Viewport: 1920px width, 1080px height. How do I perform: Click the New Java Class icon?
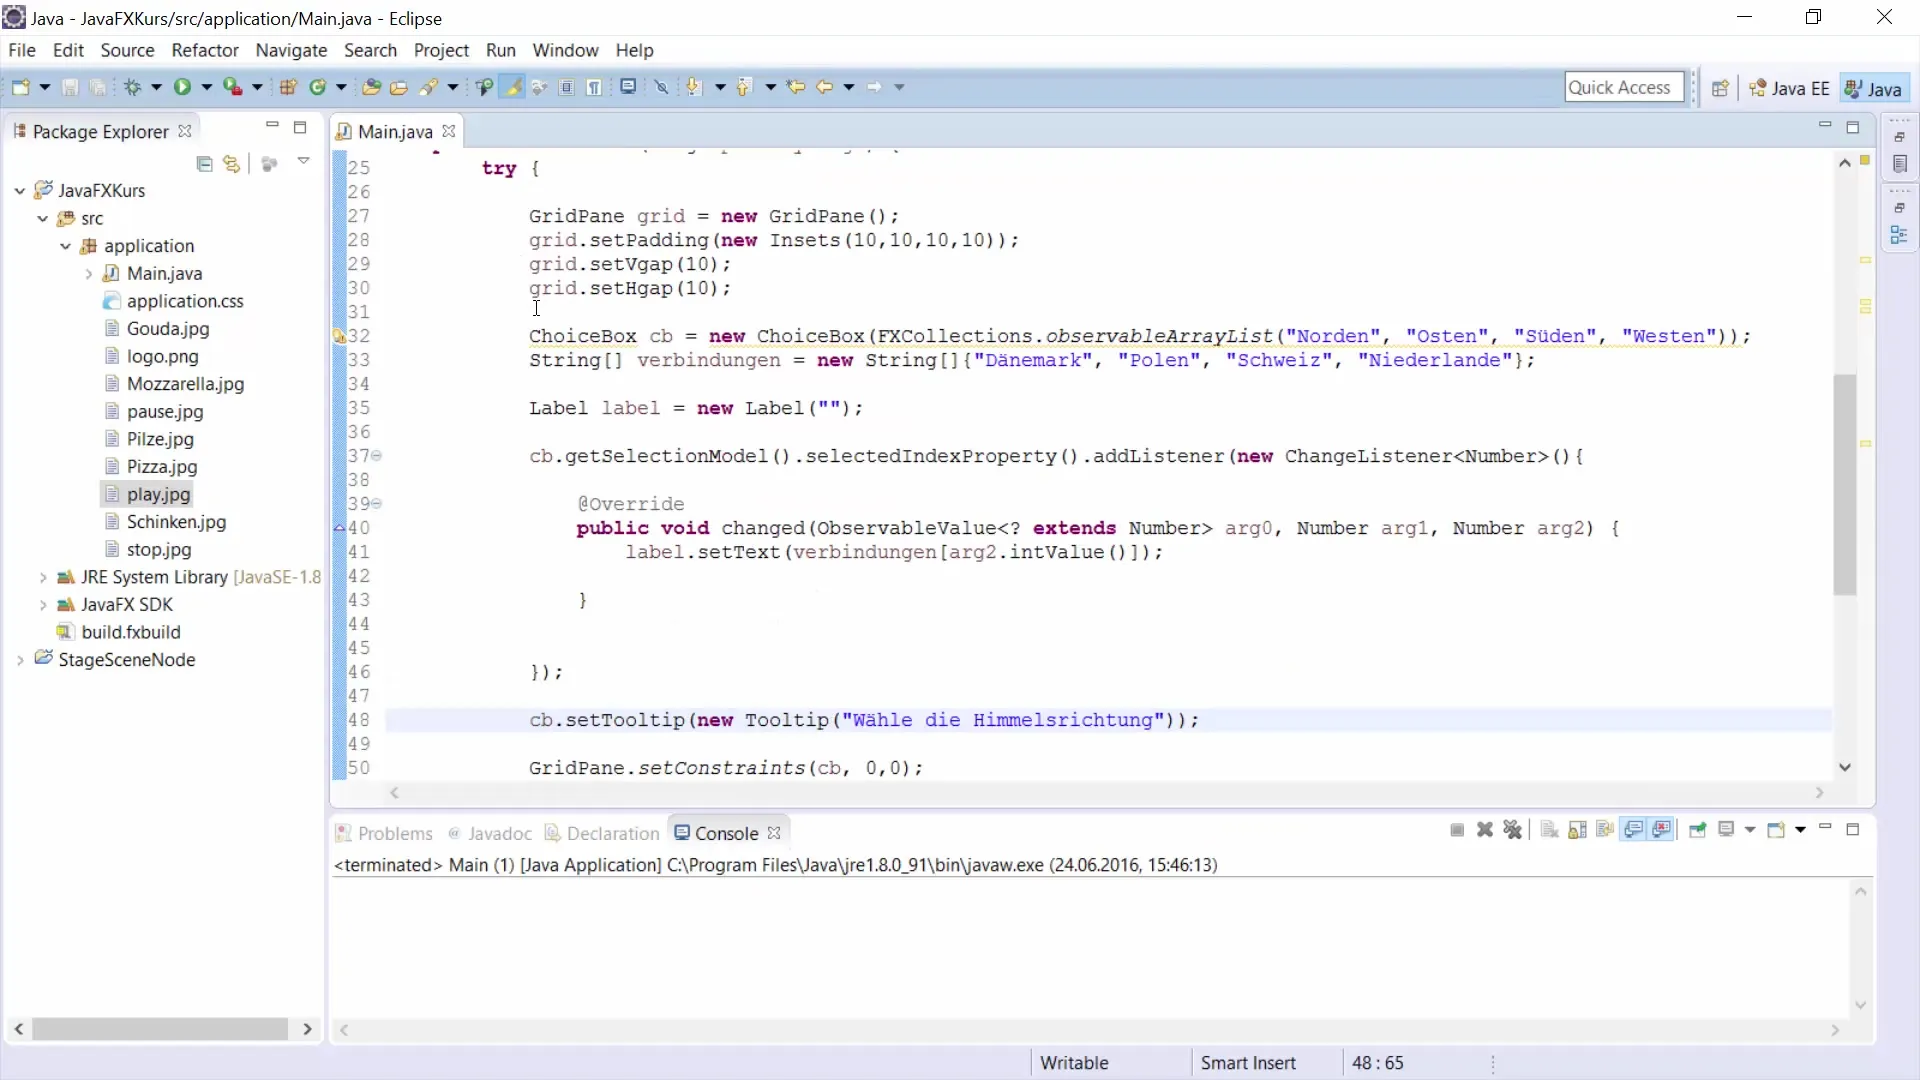pyautogui.click(x=318, y=88)
